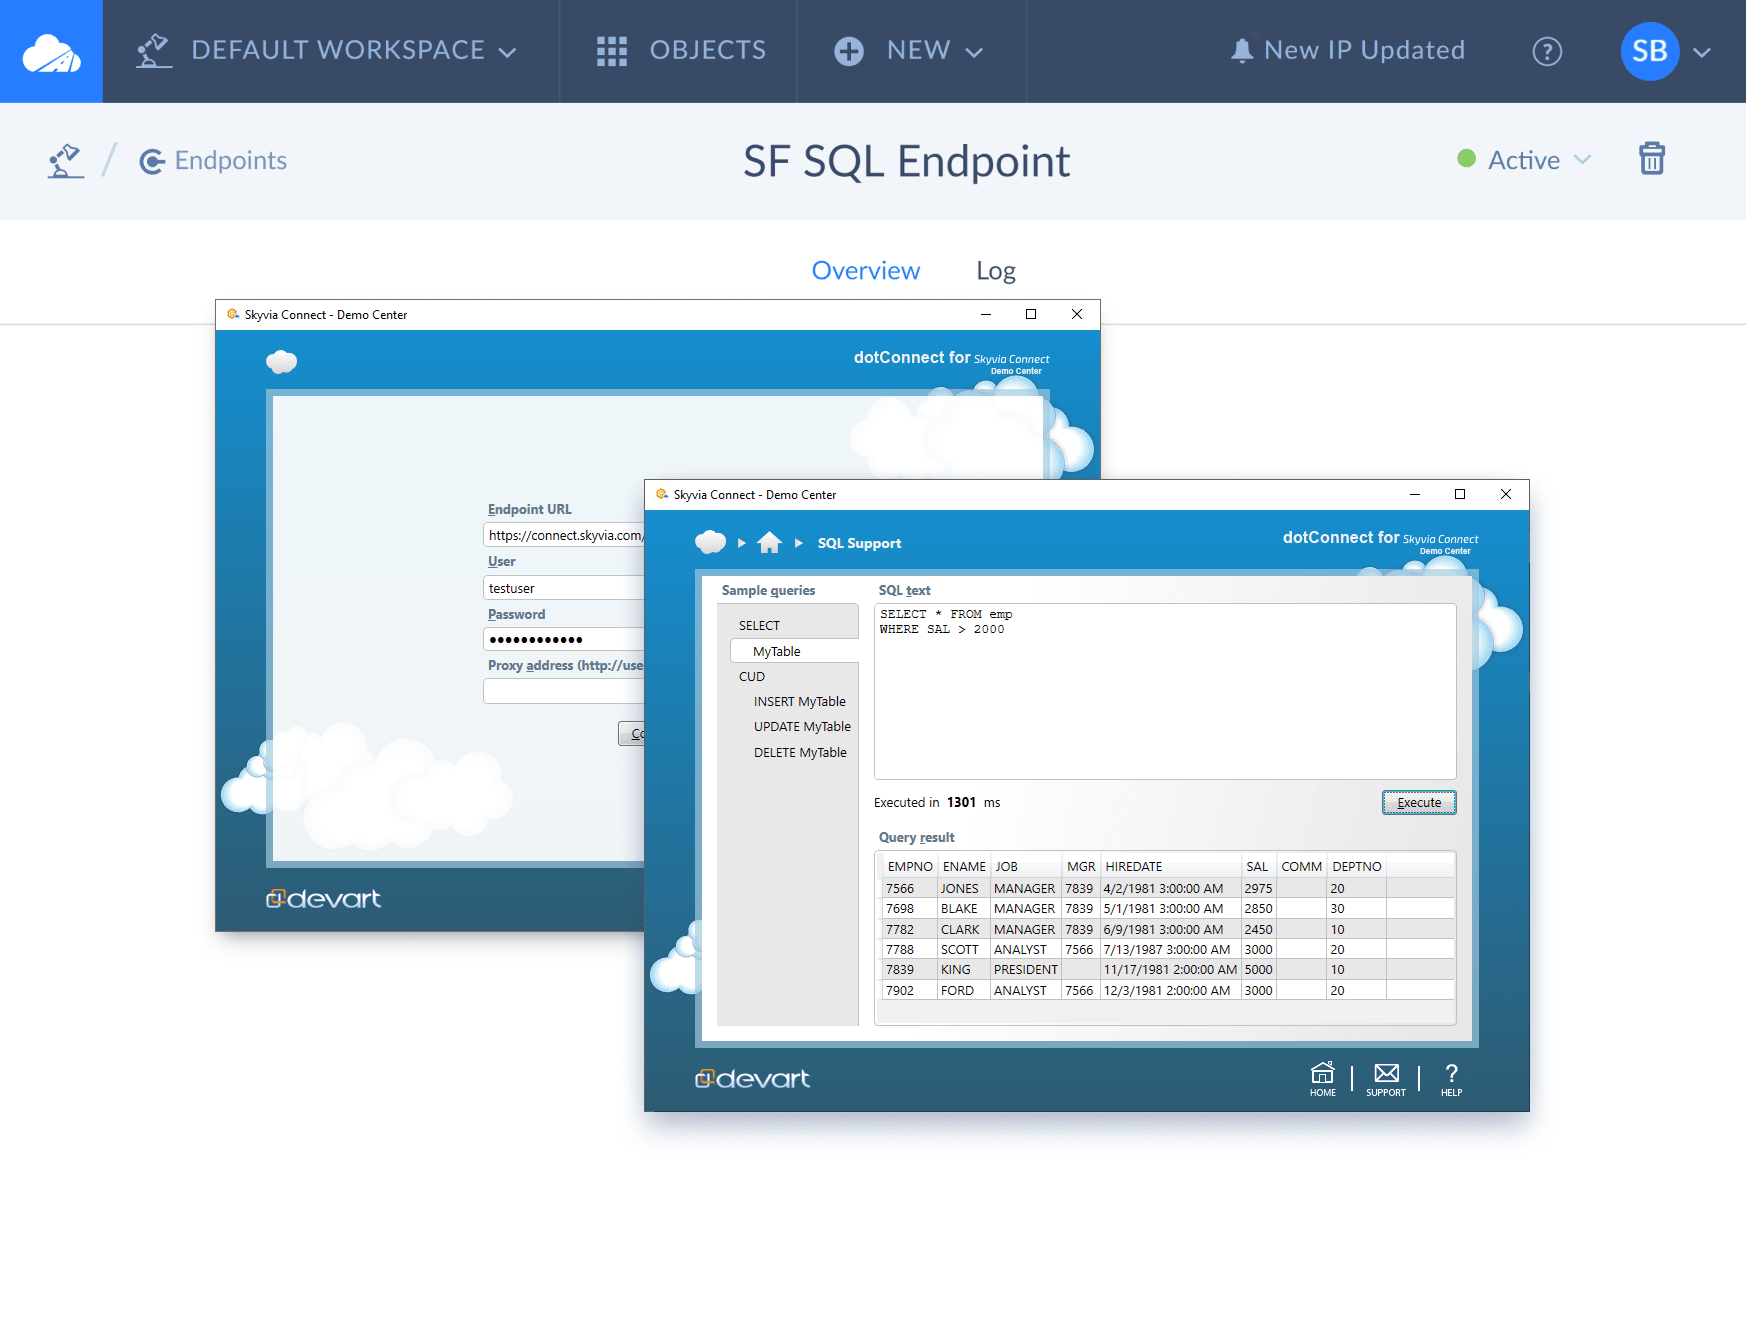Click the workspace lamp icon in breadcrumb
This screenshot has height=1338, width=1746.
tap(66, 160)
